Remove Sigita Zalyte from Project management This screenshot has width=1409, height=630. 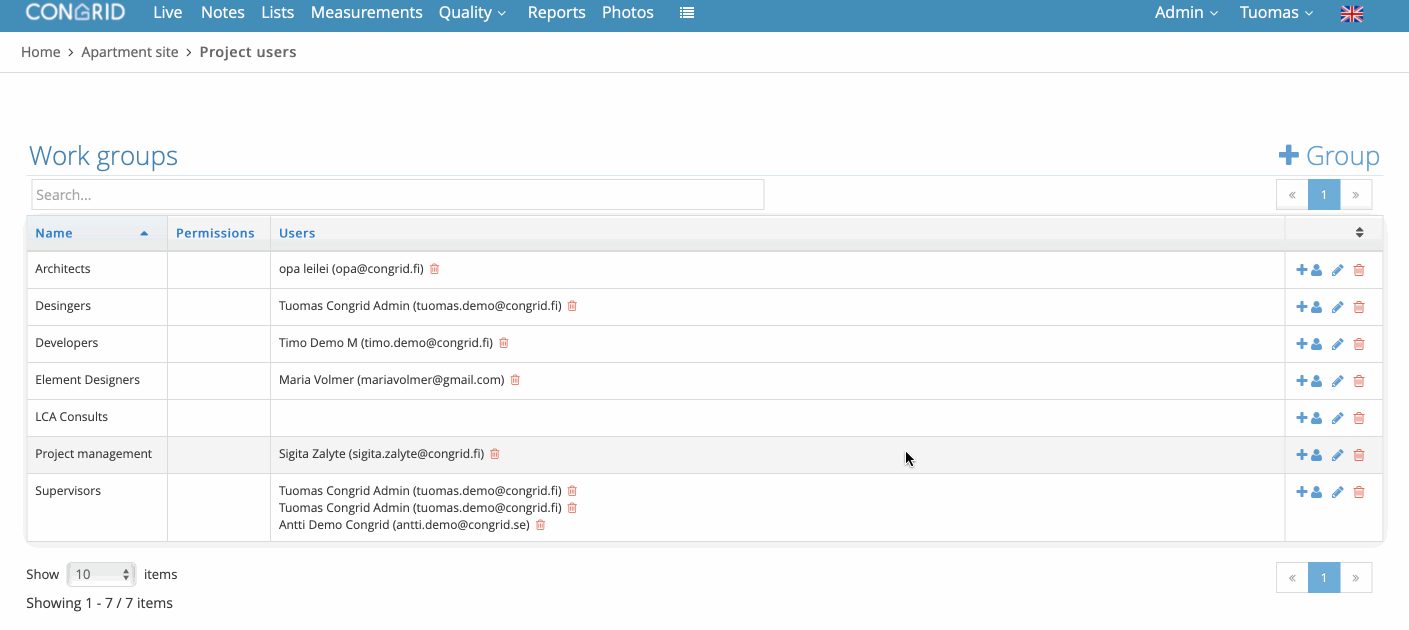(x=495, y=454)
